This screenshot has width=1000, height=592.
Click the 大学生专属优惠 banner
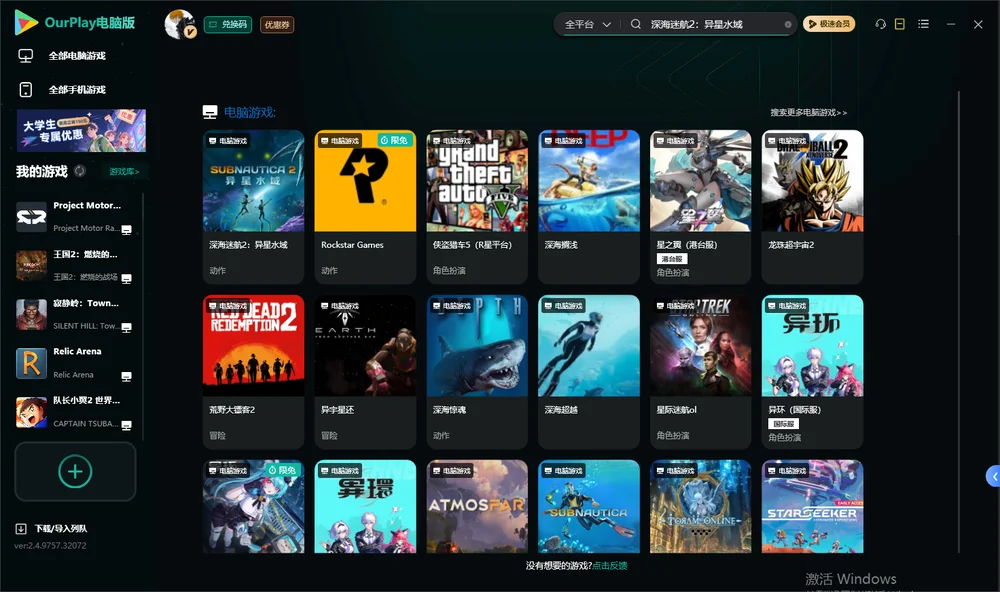click(x=81, y=131)
